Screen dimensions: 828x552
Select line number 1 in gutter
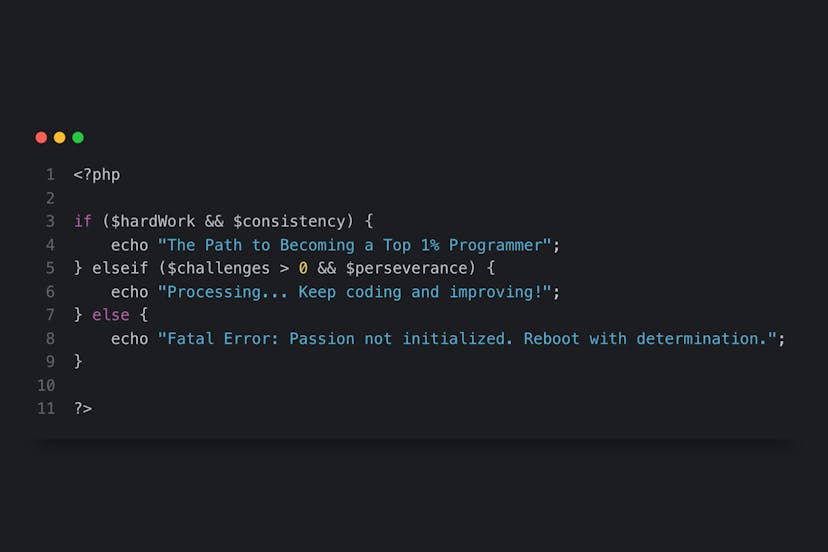(50, 175)
